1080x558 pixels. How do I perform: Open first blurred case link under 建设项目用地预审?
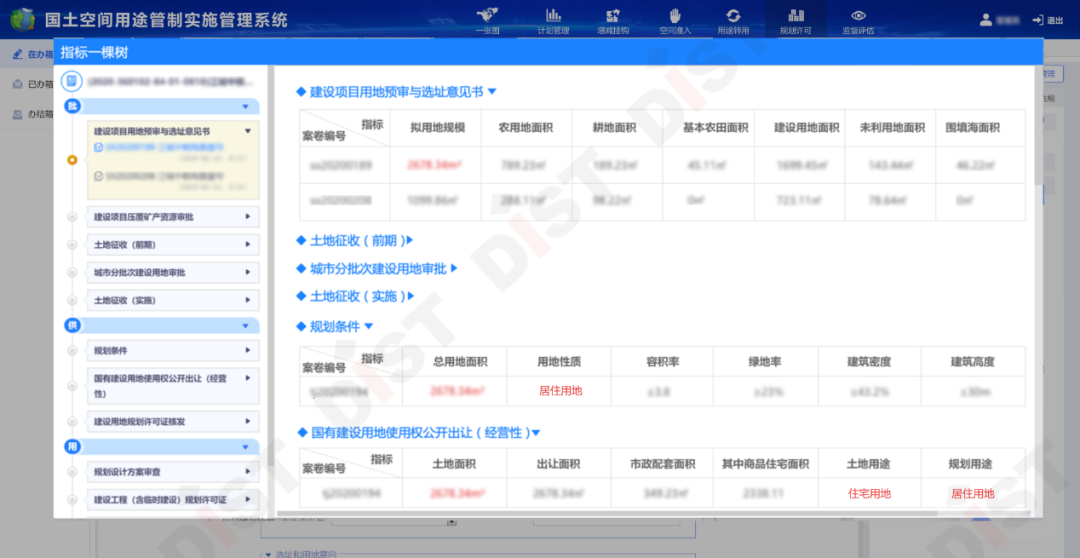click(x=165, y=147)
